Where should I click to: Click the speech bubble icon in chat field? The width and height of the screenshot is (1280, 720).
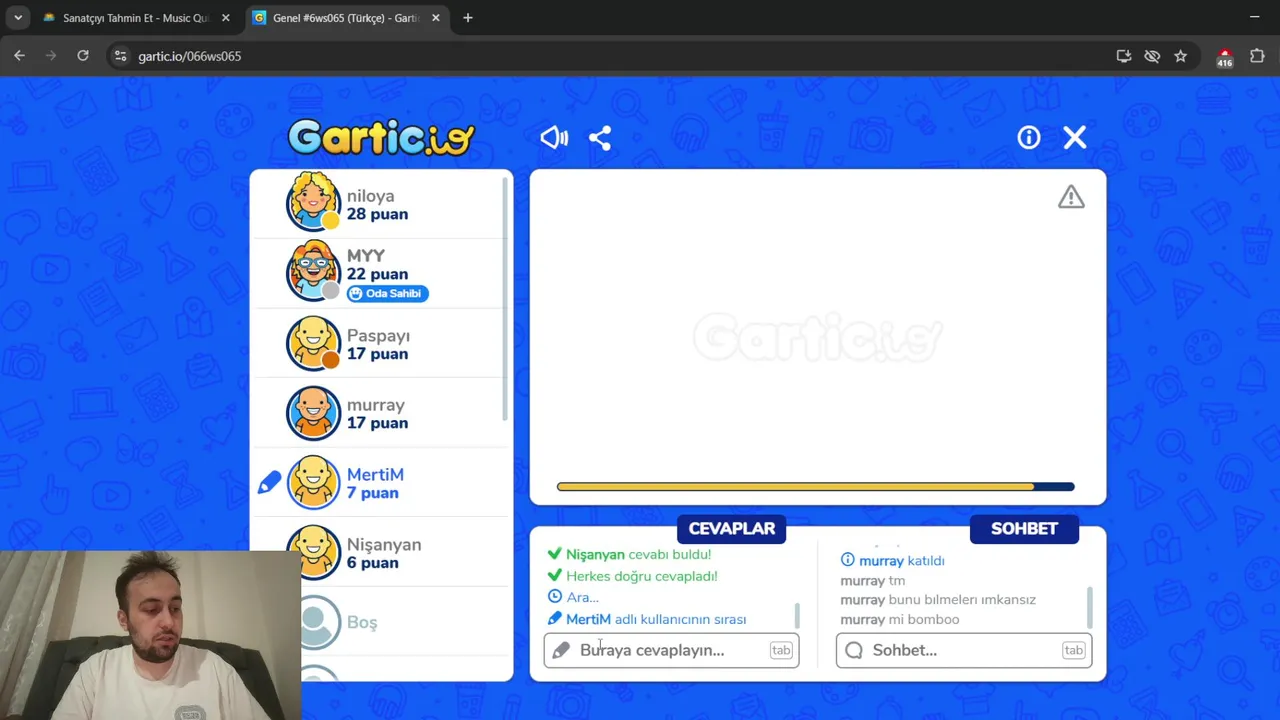point(854,650)
